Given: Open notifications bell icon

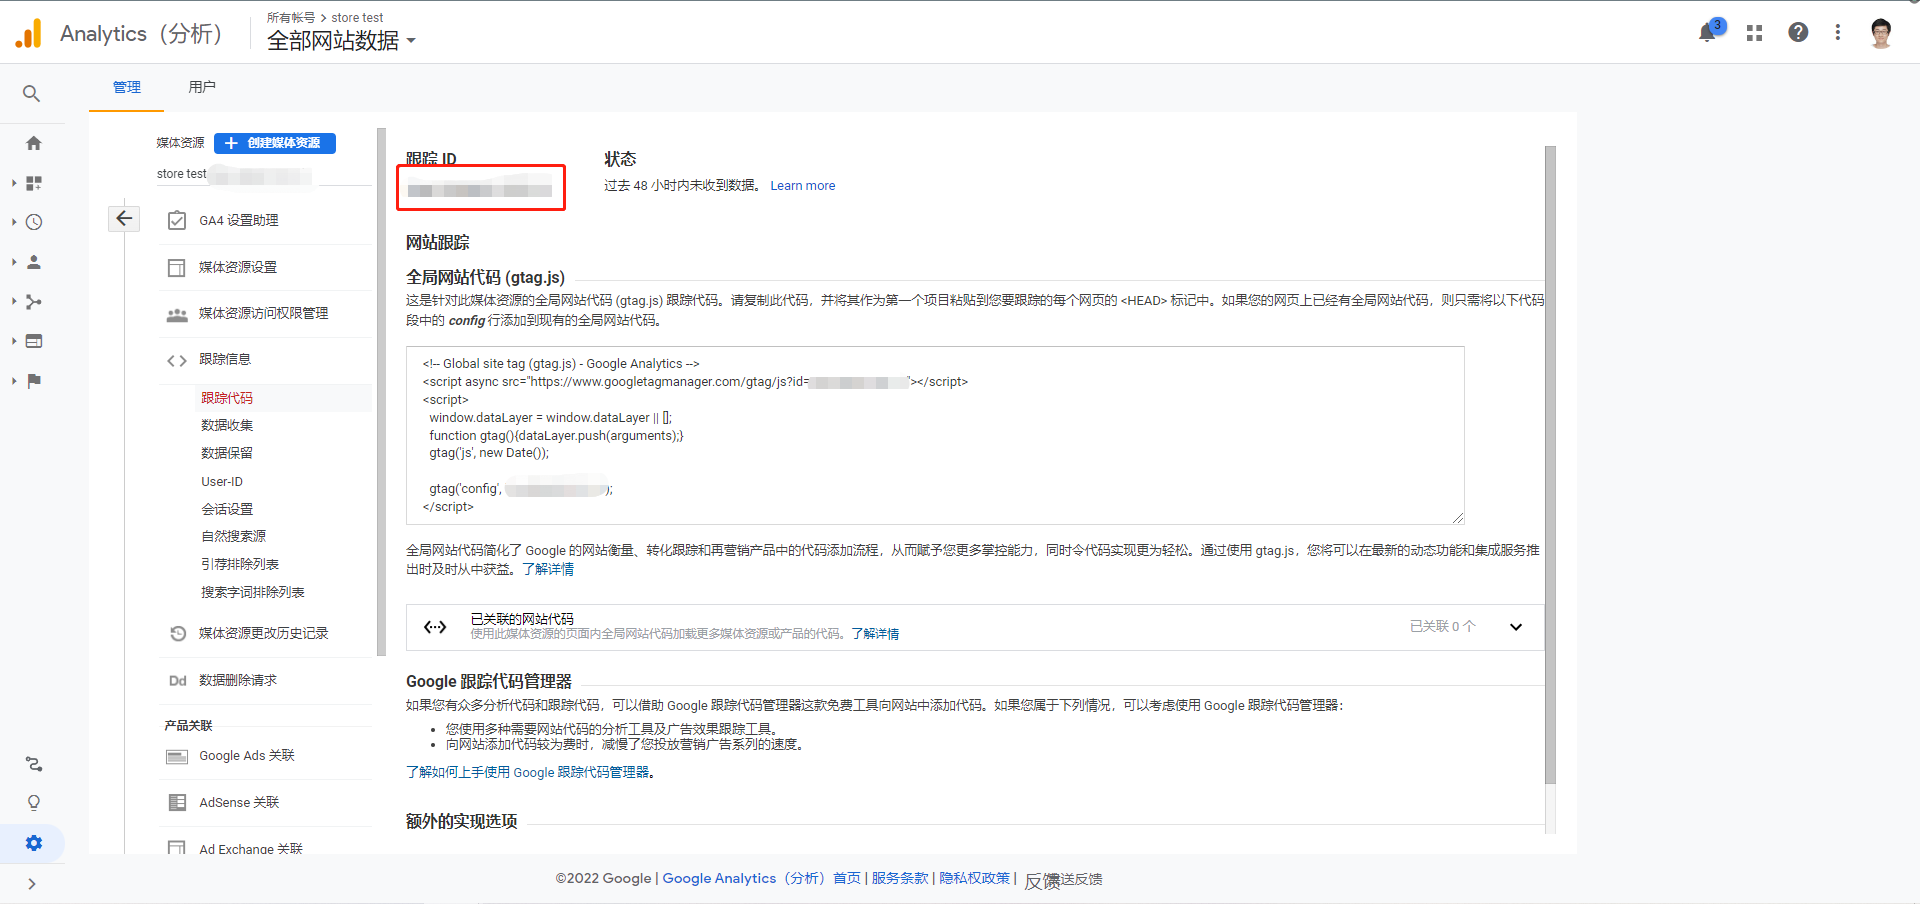Looking at the screenshot, I should pos(1708,33).
